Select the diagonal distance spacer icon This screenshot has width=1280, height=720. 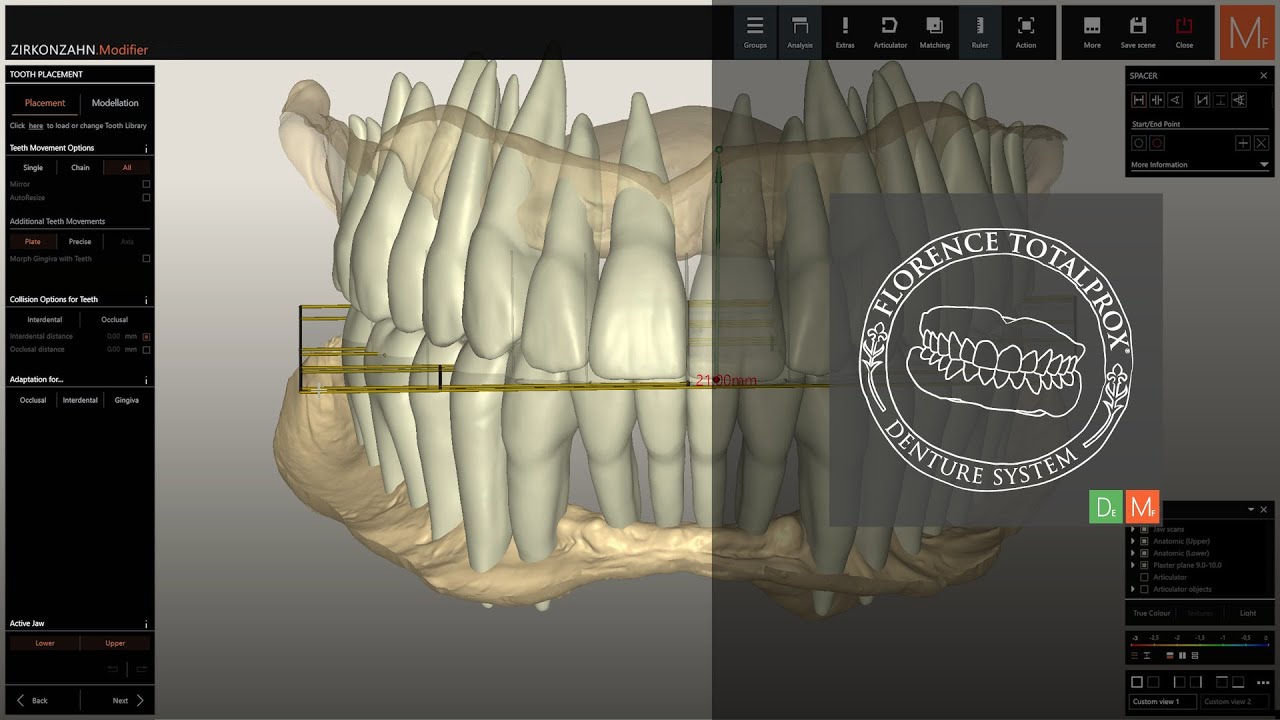click(1202, 100)
